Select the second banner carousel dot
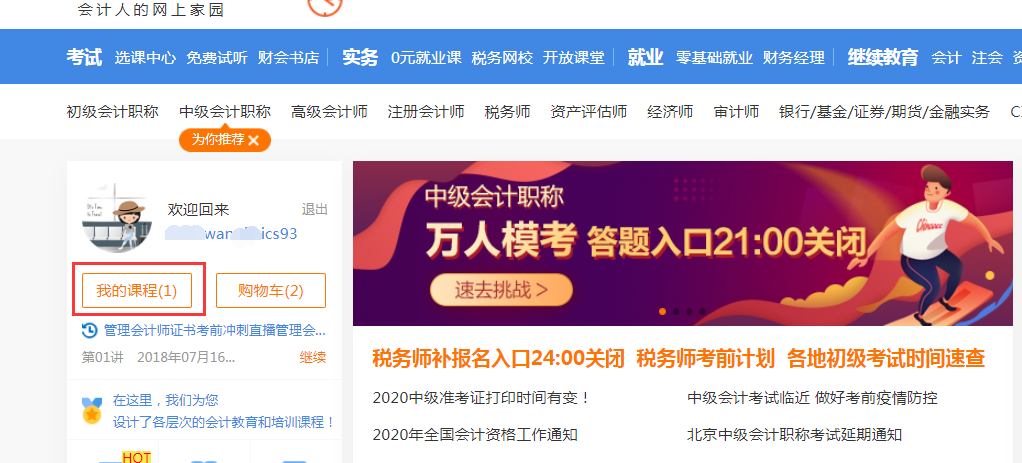The height and width of the screenshot is (463, 1022). click(676, 312)
